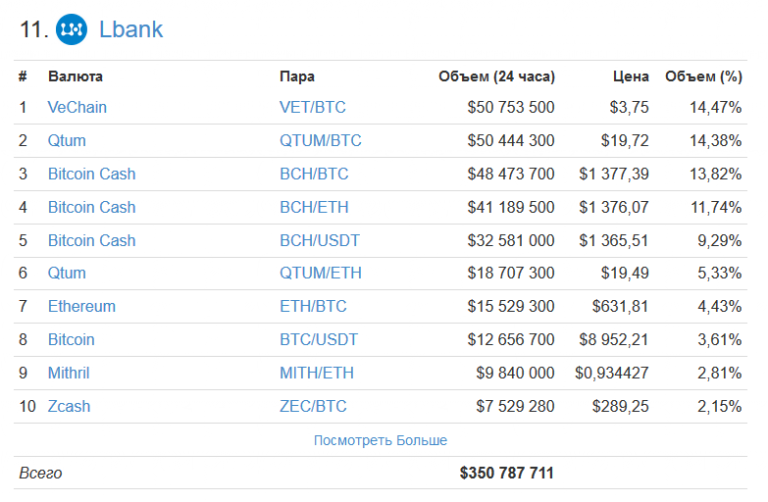The height and width of the screenshot is (502, 768).
Task: Click the Объем (24 часа) column header
Action: click(496, 76)
